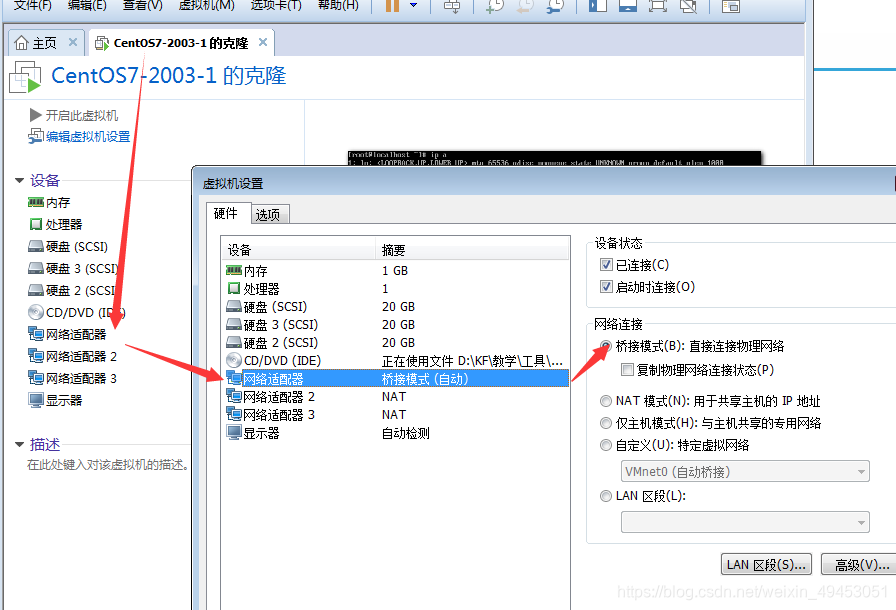This screenshot has width=896, height=610.
Task: Click the 开启此虚拟机 link
Action: pyautogui.click(x=74, y=115)
